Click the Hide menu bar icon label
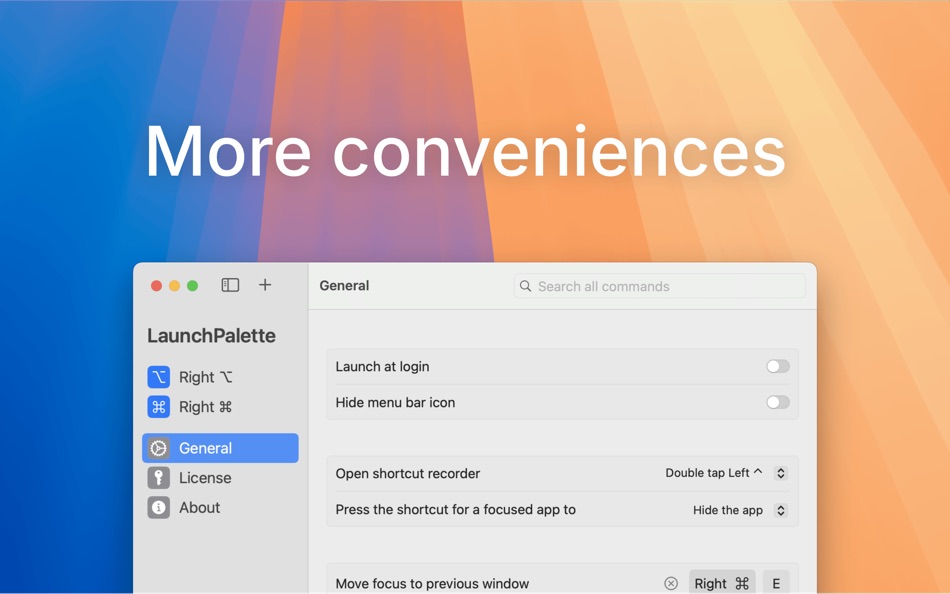 point(395,402)
